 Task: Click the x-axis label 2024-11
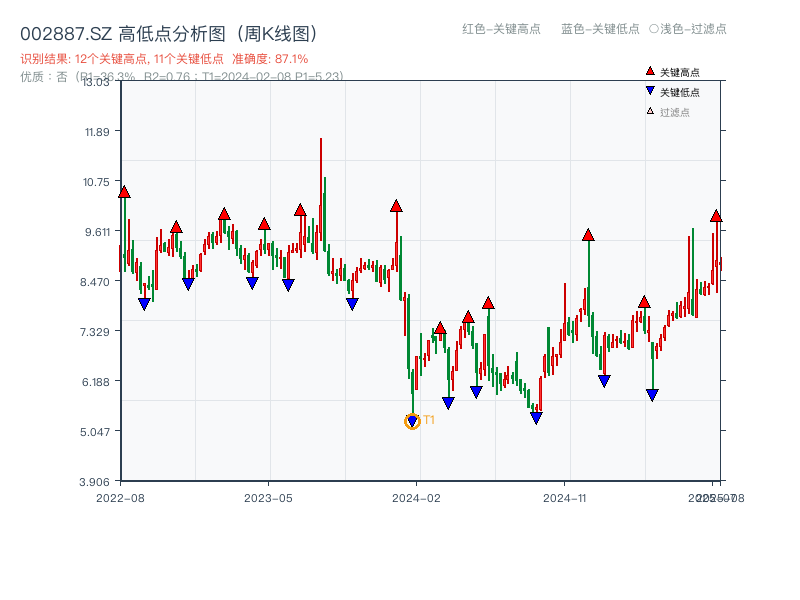(564, 498)
